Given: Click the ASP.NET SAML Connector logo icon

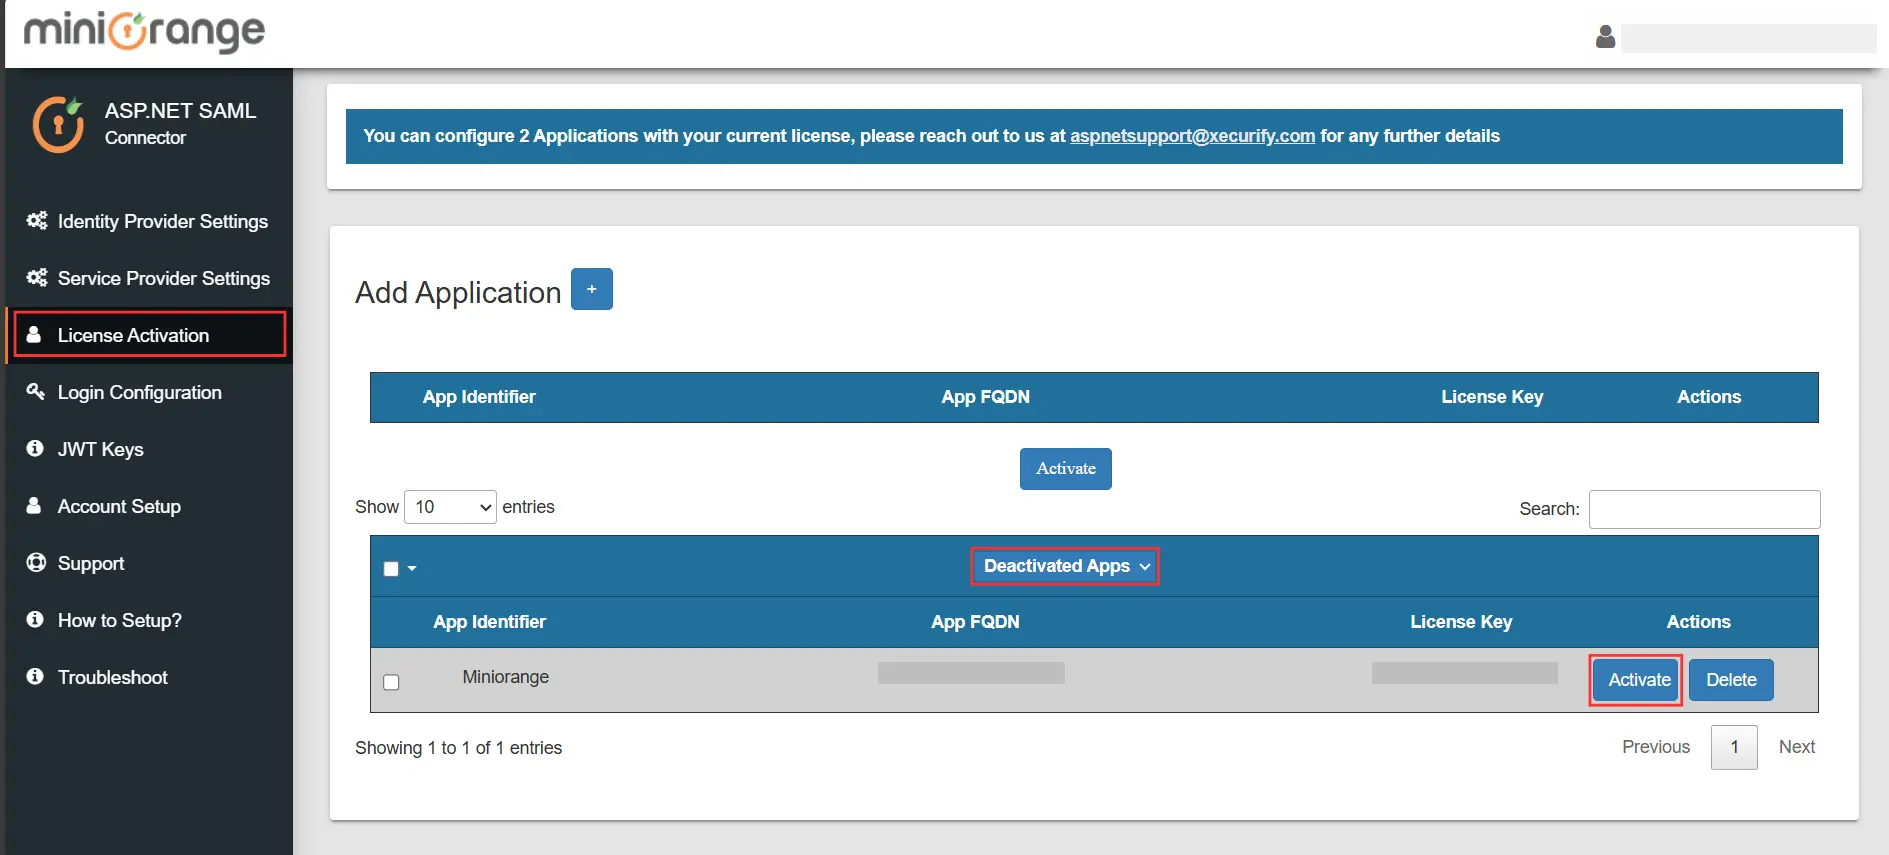Looking at the screenshot, I should 58,124.
